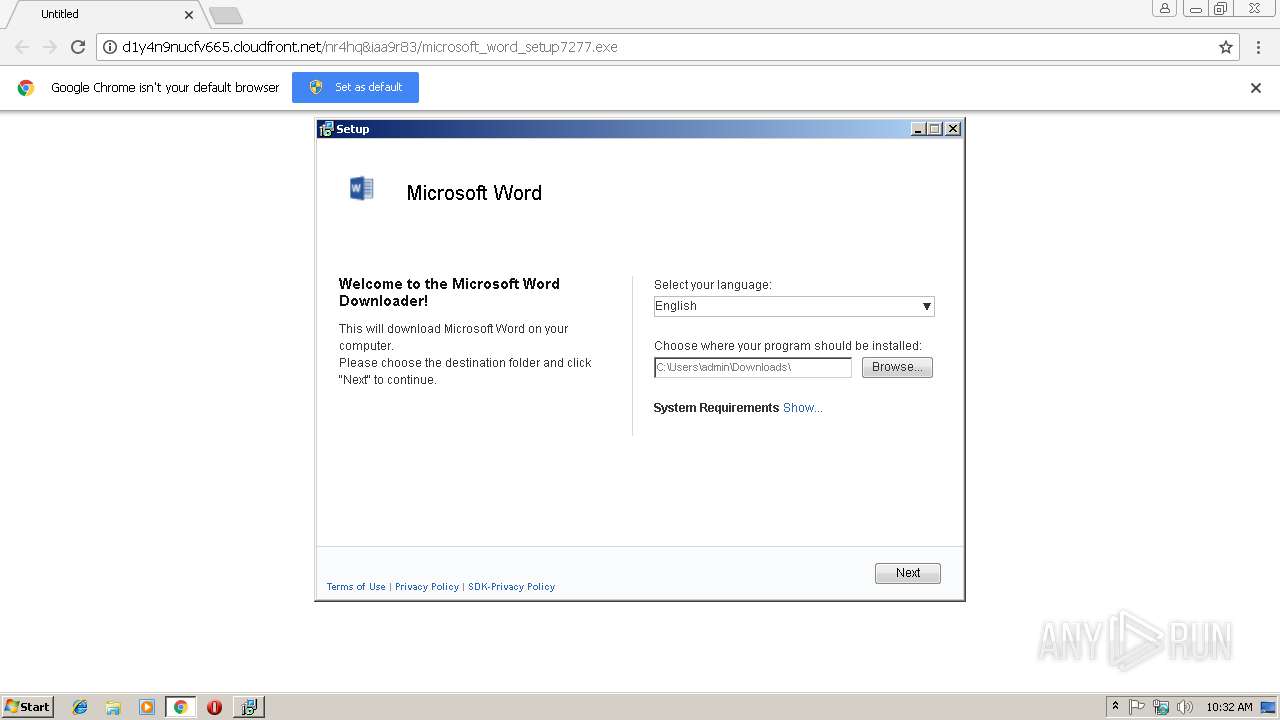Viewport: 1280px width, 720px height.
Task: Show System Requirements link
Action: pyautogui.click(x=803, y=408)
